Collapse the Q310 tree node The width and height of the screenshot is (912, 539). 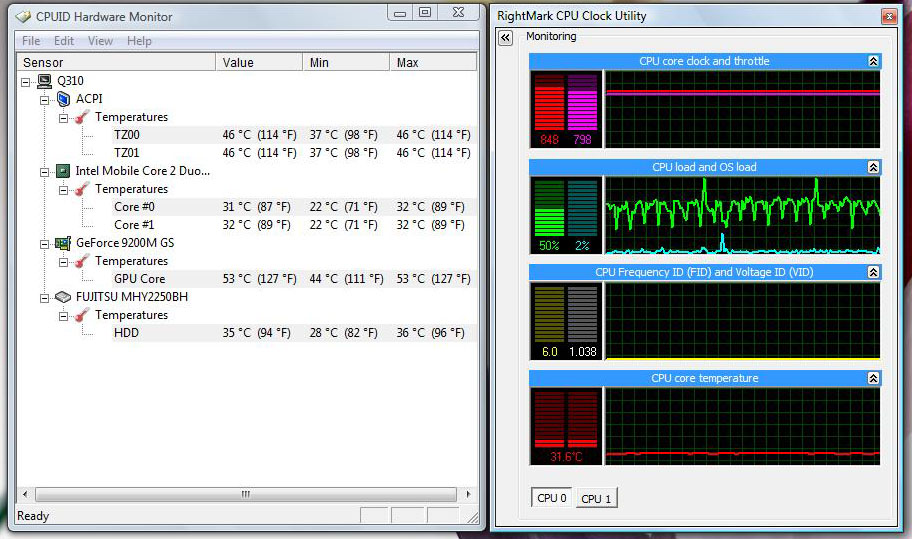25,83
